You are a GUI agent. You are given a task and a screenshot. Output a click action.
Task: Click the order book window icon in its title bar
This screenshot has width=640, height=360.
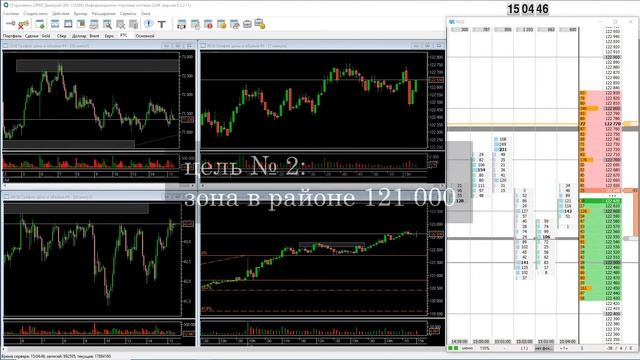click(452, 22)
